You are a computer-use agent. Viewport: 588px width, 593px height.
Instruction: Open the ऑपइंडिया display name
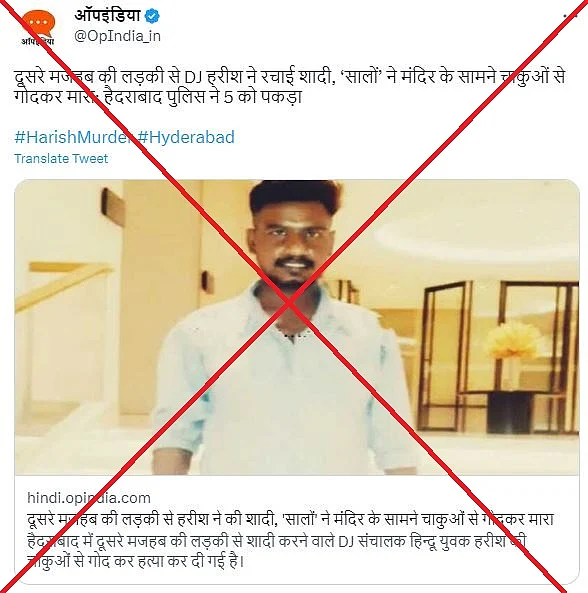click(x=107, y=16)
